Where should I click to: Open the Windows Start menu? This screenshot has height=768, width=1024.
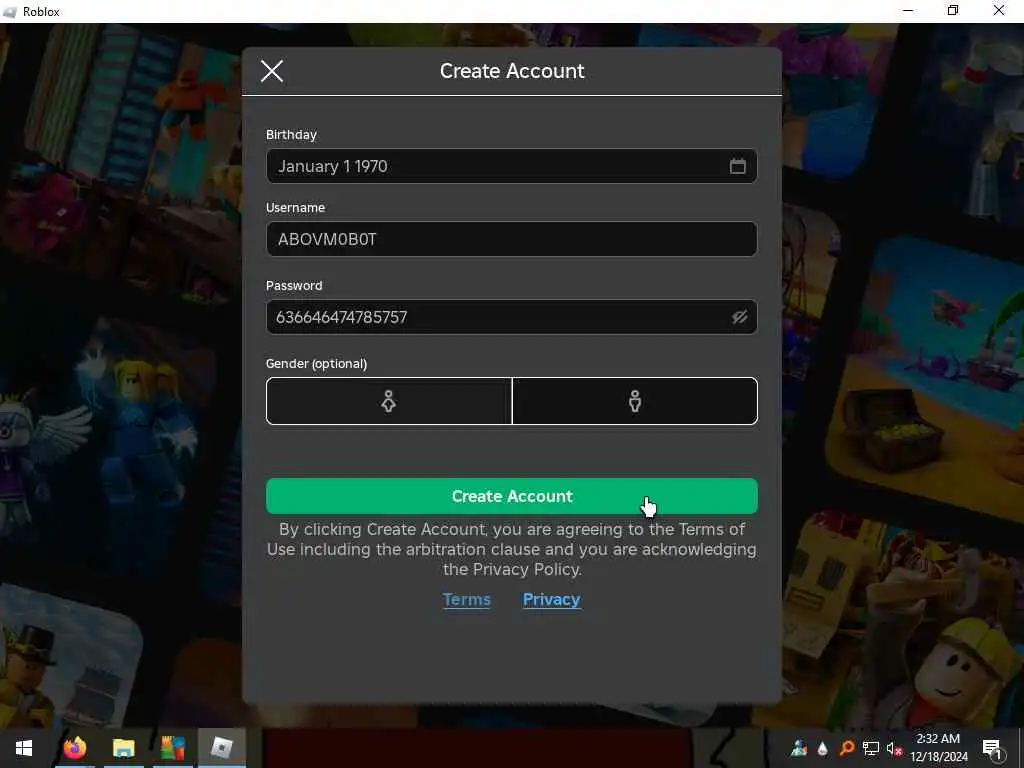pyautogui.click(x=24, y=748)
